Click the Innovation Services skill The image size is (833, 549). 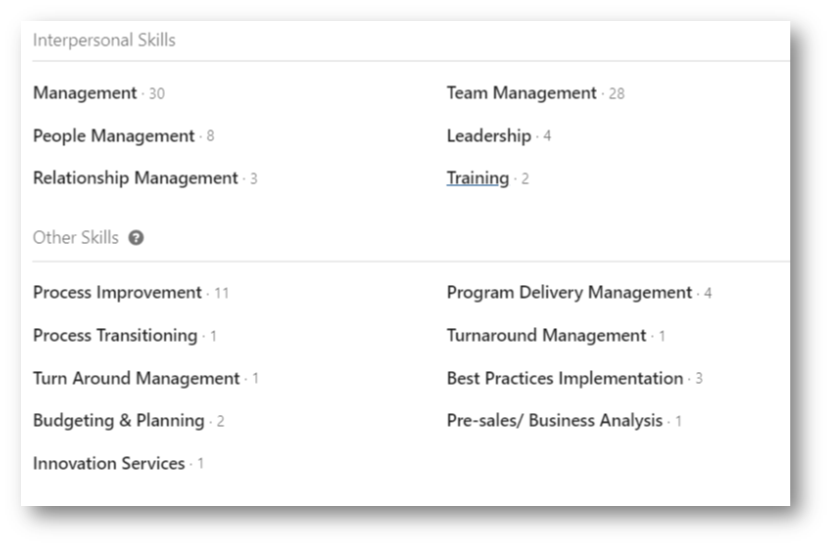tap(109, 463)
